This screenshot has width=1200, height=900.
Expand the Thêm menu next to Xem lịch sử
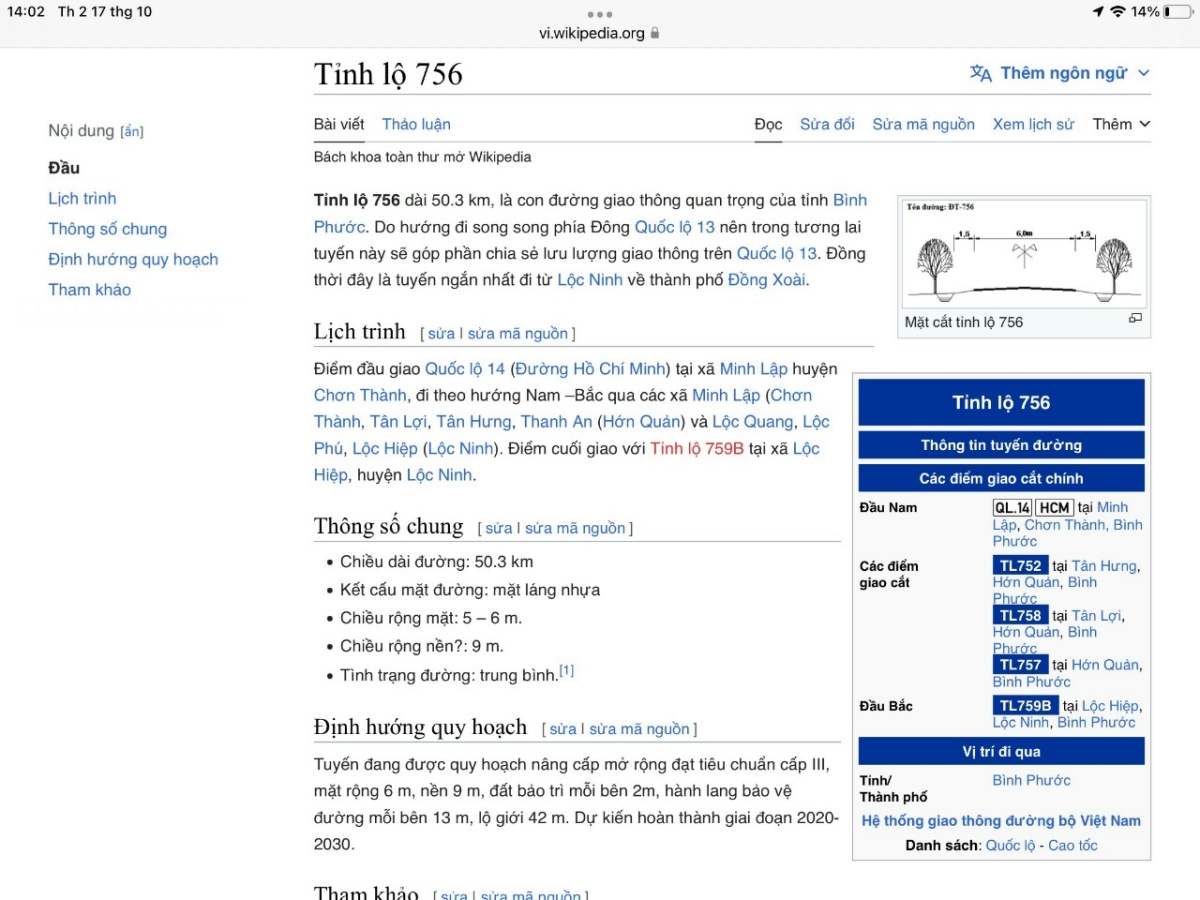(x=1121, y=124)
